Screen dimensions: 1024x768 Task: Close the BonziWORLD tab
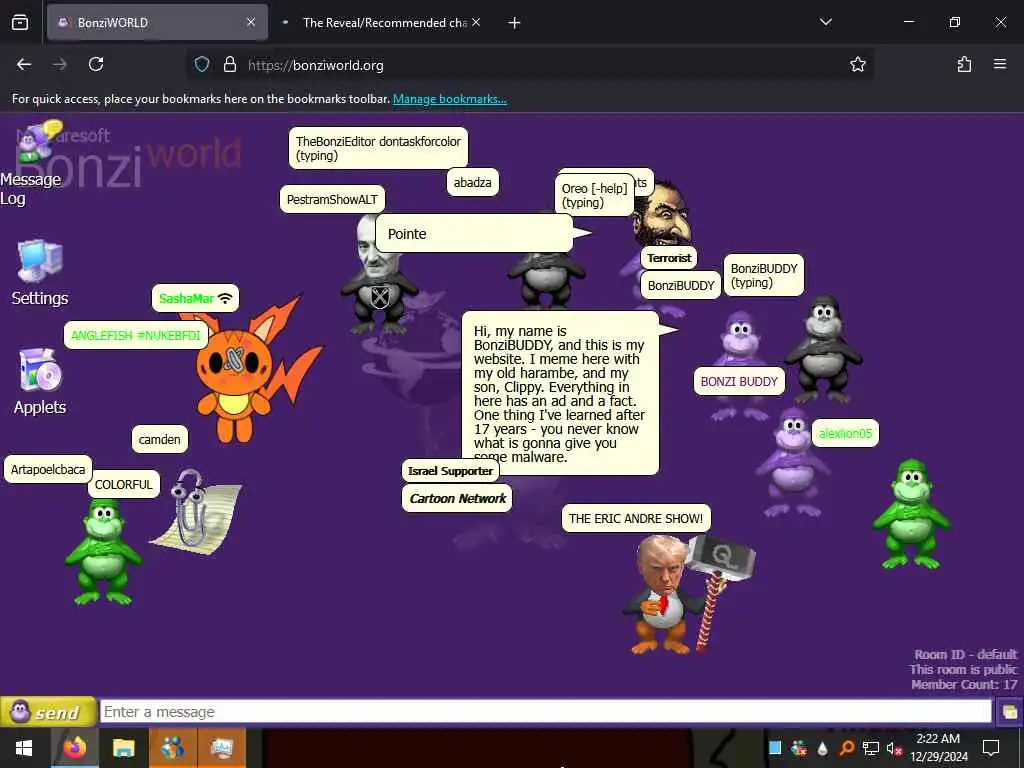click(251, 22)
